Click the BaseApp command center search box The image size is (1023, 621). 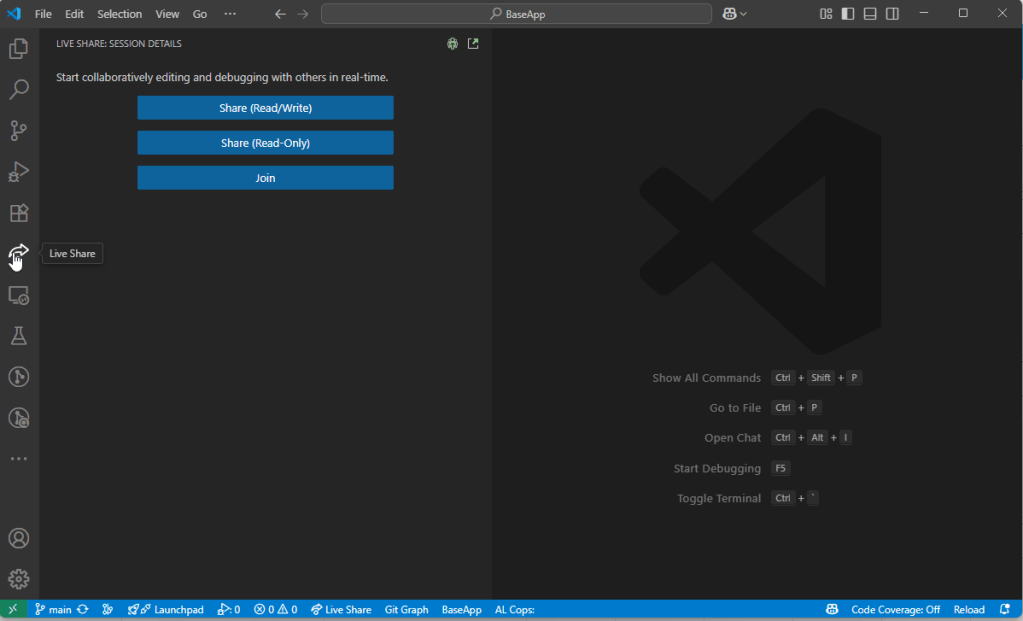coord(516,14)
